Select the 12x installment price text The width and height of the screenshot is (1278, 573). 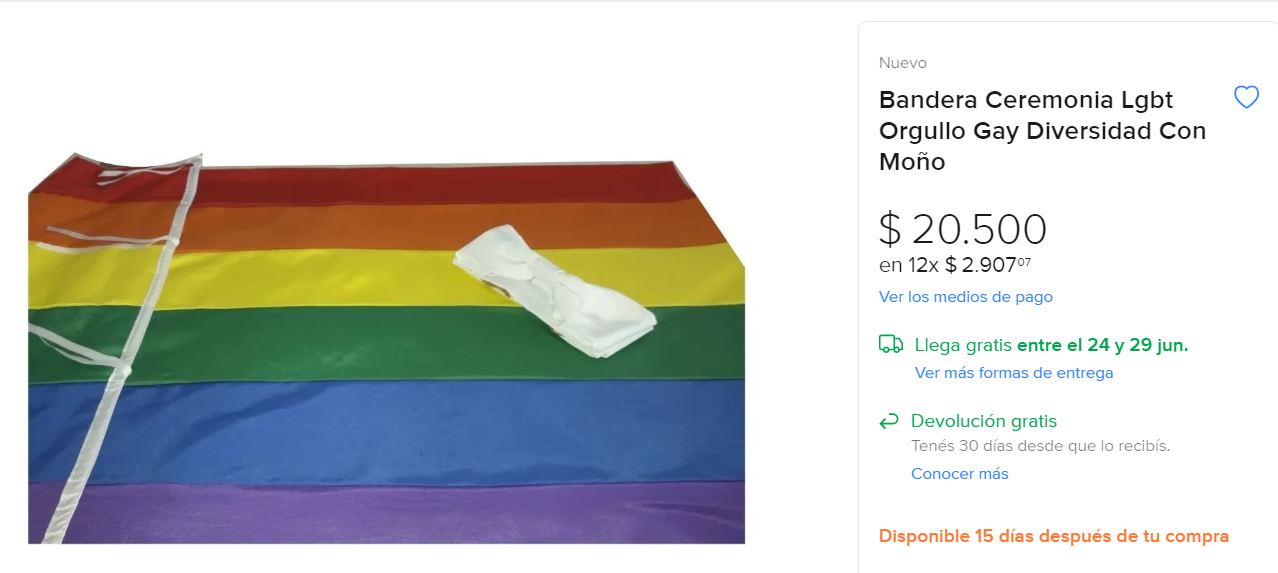click(x=955, y=265)
